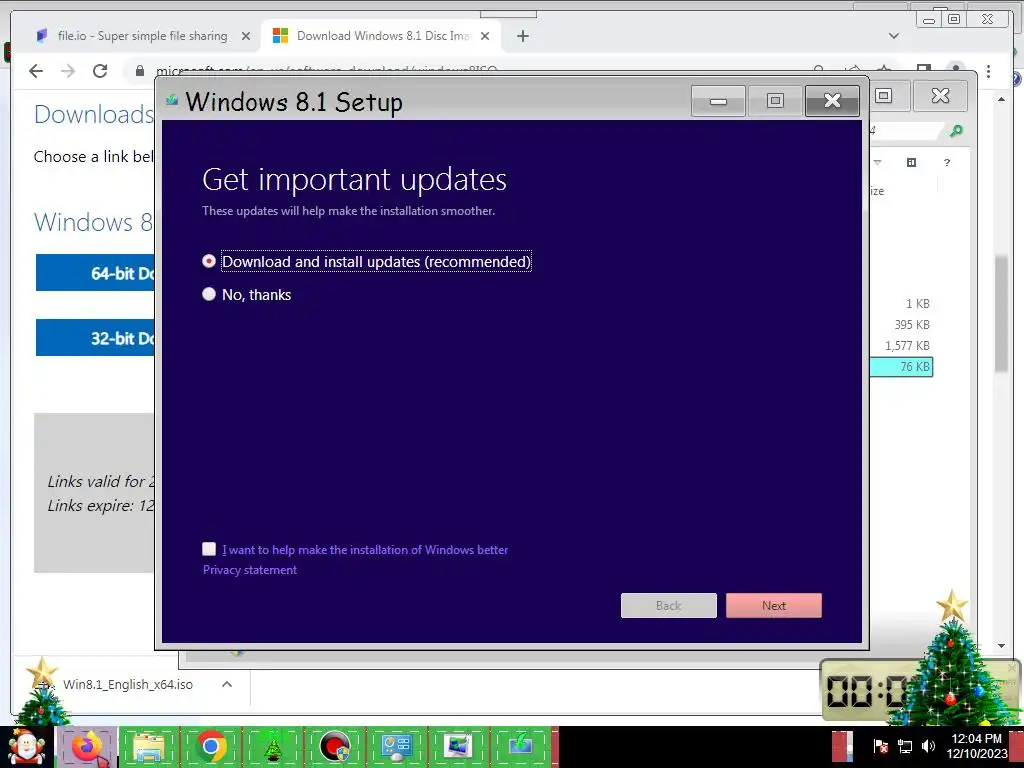The height and width of the screenshot is (768, 1024).
Task: Click the 32-bit Download button on the page
Action: [95, 338]
